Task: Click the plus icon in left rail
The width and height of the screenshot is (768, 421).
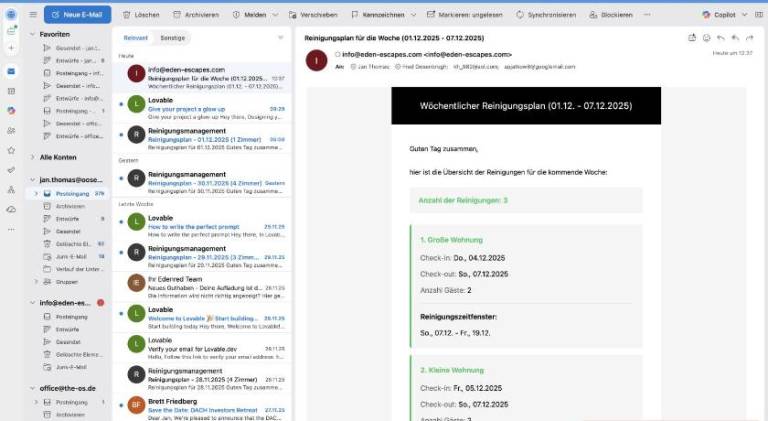Action: click(x=11, y=48)
